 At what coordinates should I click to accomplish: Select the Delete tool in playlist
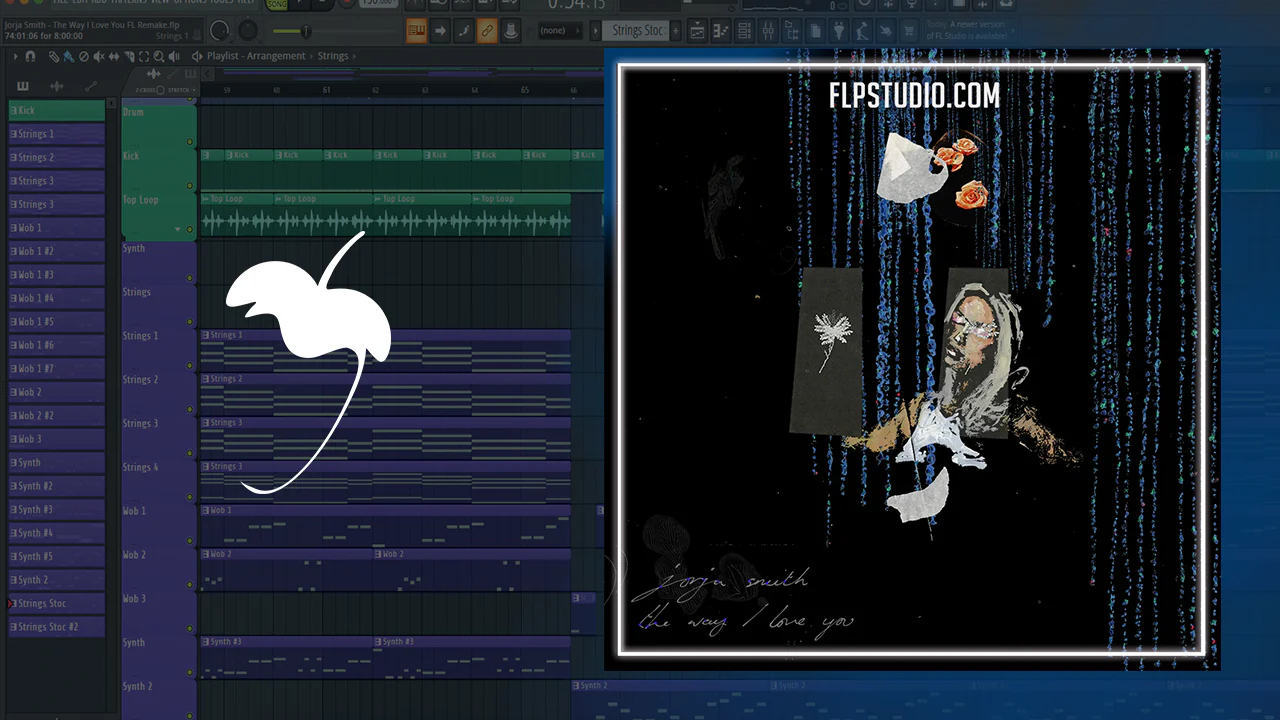click(83, 56)
